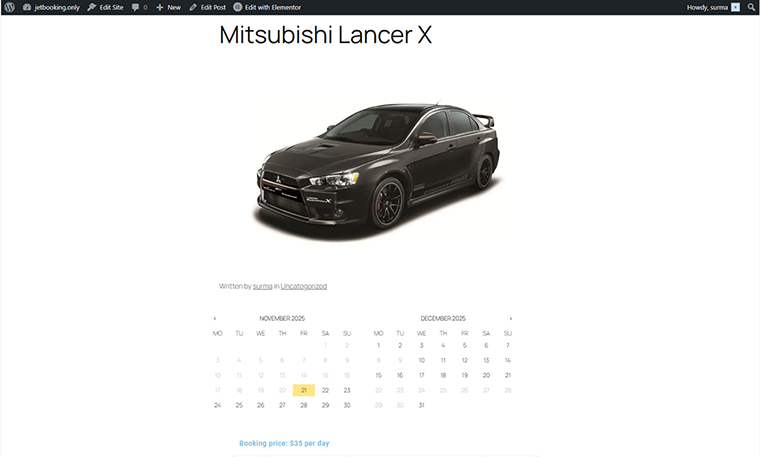
Task: Open the Howdy, surma account menu
Action: pos(713,7)
